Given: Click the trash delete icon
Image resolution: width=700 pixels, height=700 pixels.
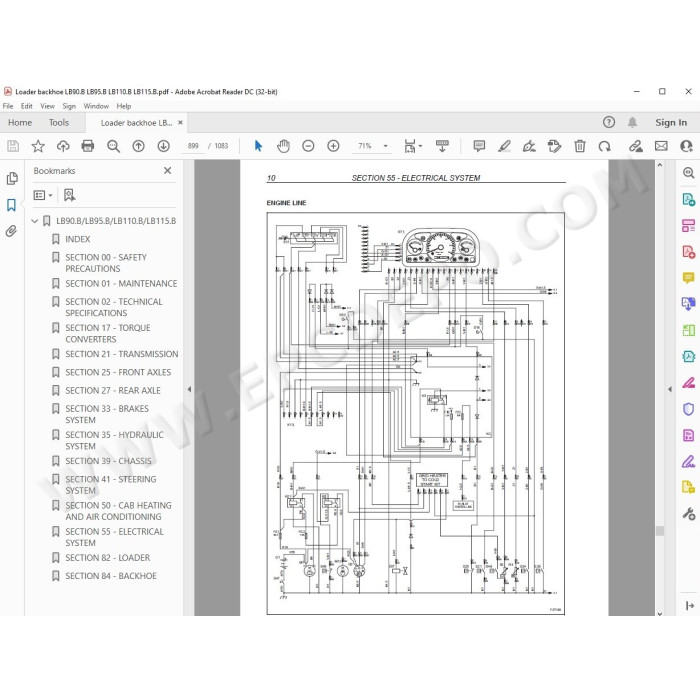Looking at the screenshot, I should [x=579, y=146].
